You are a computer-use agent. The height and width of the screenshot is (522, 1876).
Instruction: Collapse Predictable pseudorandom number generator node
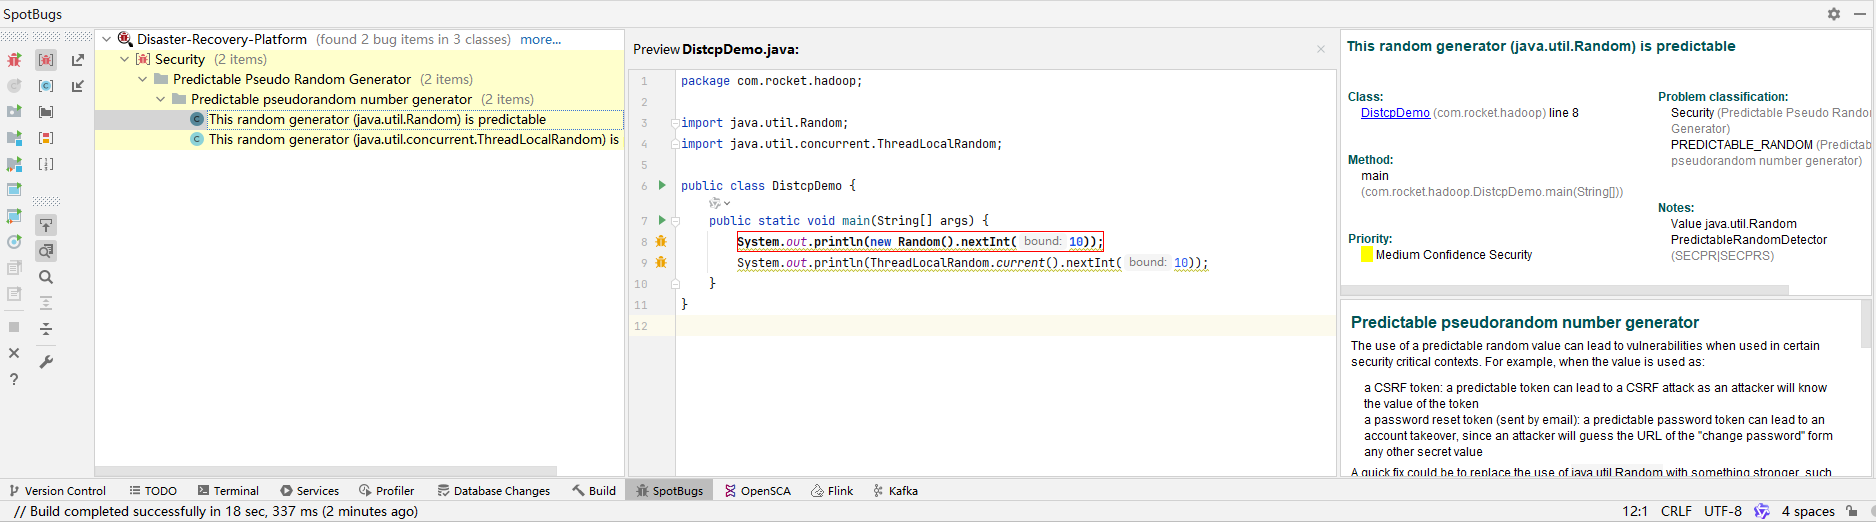pos(160,99)
